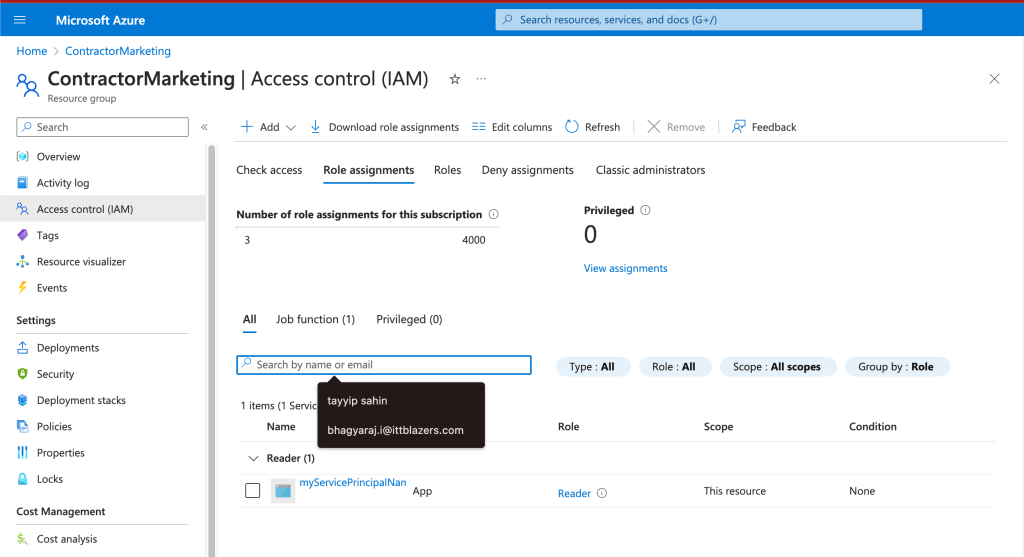Click the Cost analysis icon
The image size is (1024, 557).
pos(23,539)
